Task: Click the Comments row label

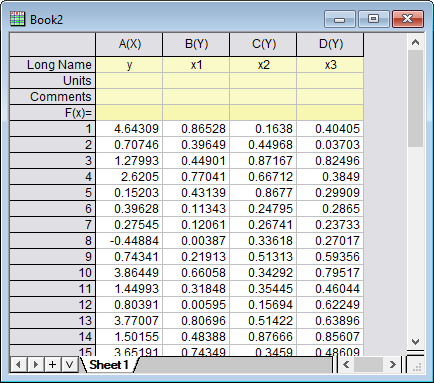Action: tap(53, 97)
